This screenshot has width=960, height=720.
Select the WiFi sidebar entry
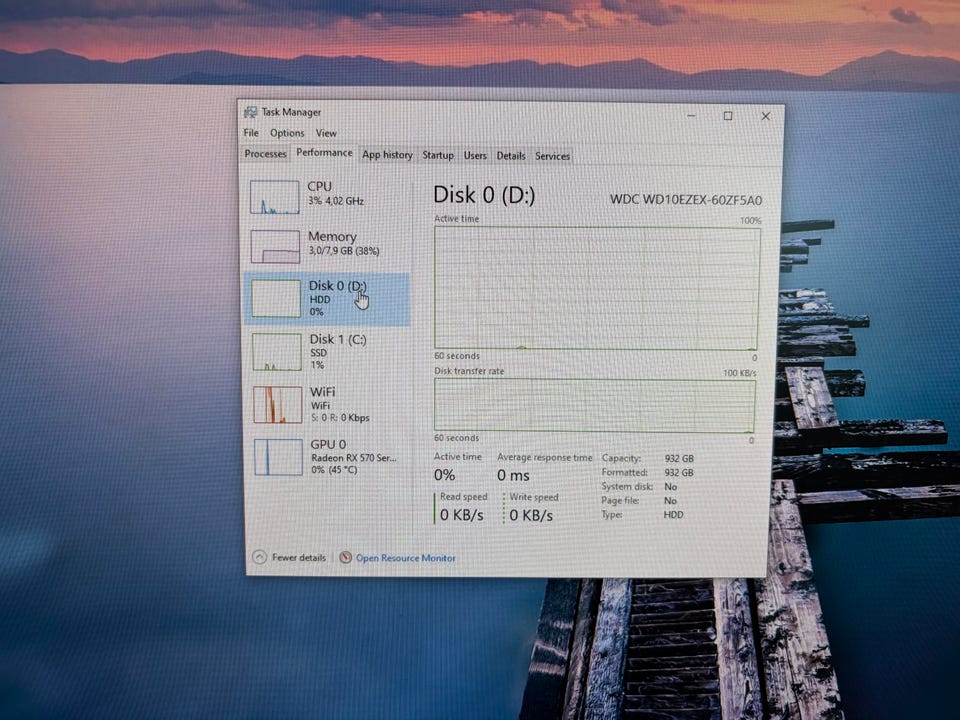(x=329, y=405)
